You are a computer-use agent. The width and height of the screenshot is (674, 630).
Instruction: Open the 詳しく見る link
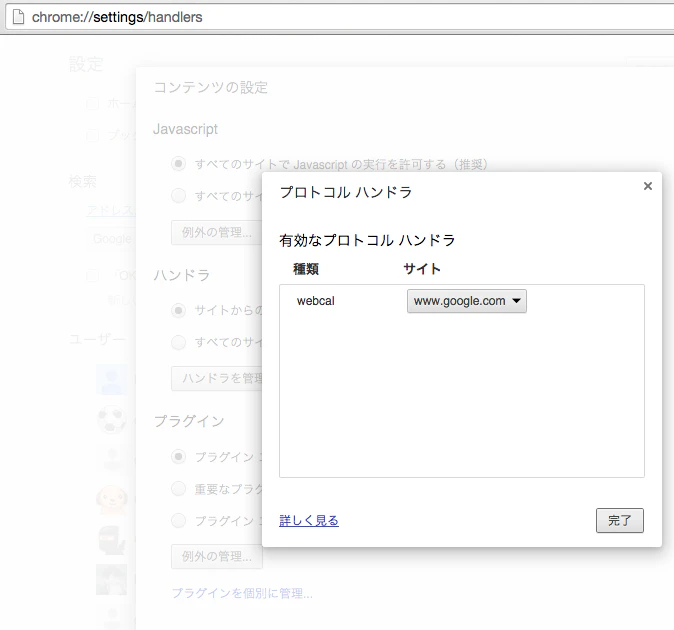tap(309, 520)
